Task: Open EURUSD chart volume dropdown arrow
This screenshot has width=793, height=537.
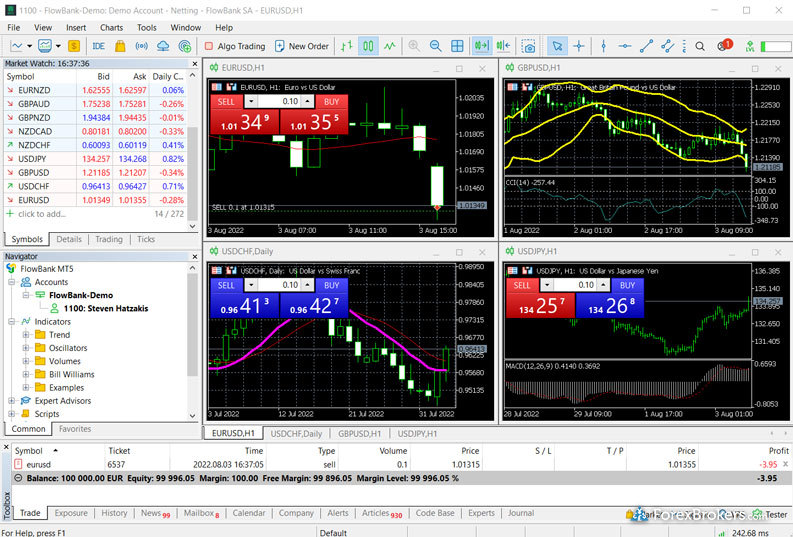Action: click(251, 102)
